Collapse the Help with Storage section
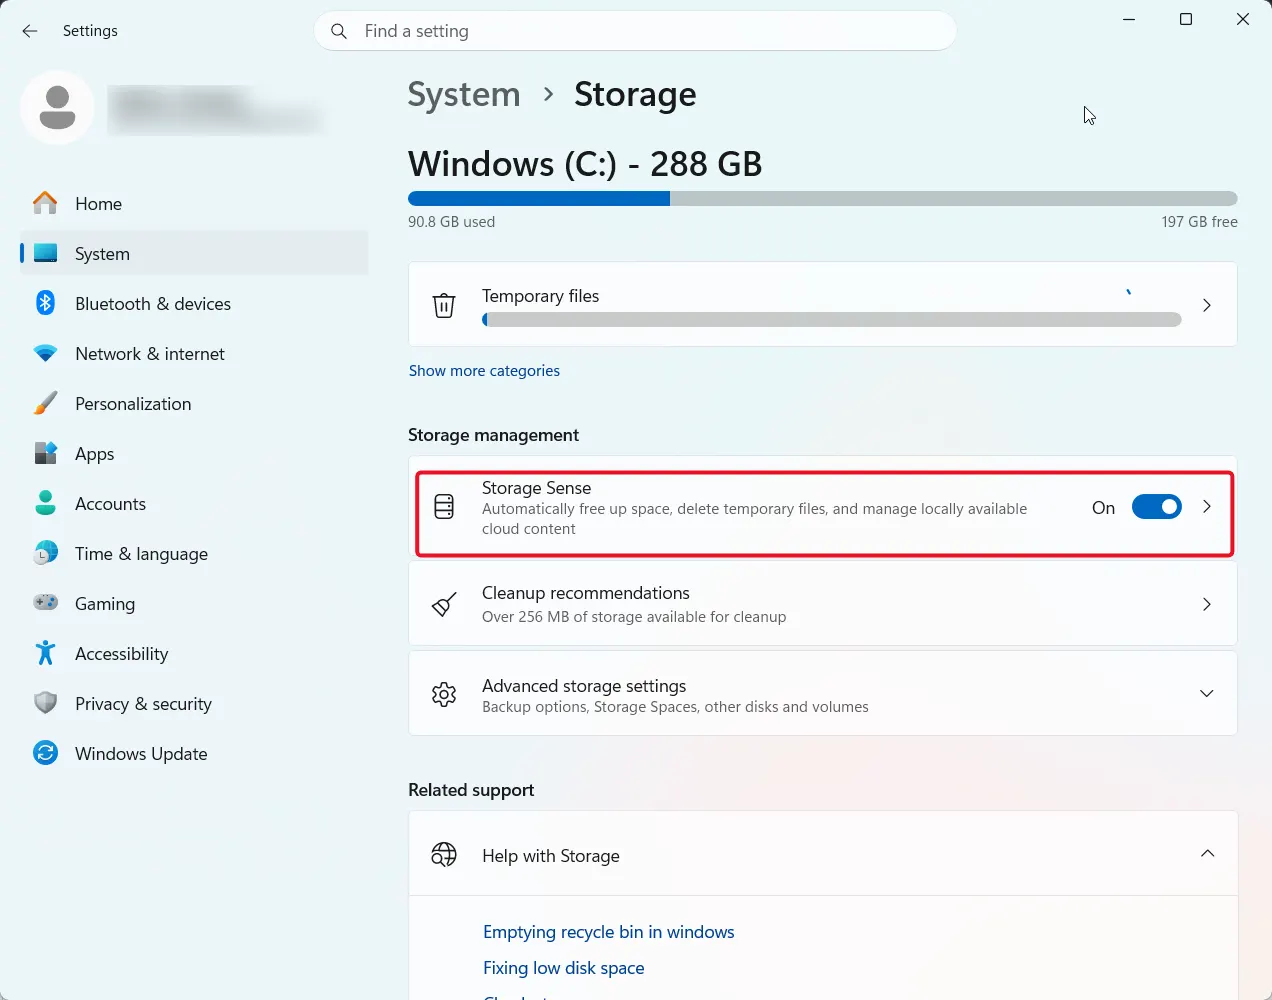Image resolution: width=1272 pixels, height=1000 pixels. click(1207, 854)
